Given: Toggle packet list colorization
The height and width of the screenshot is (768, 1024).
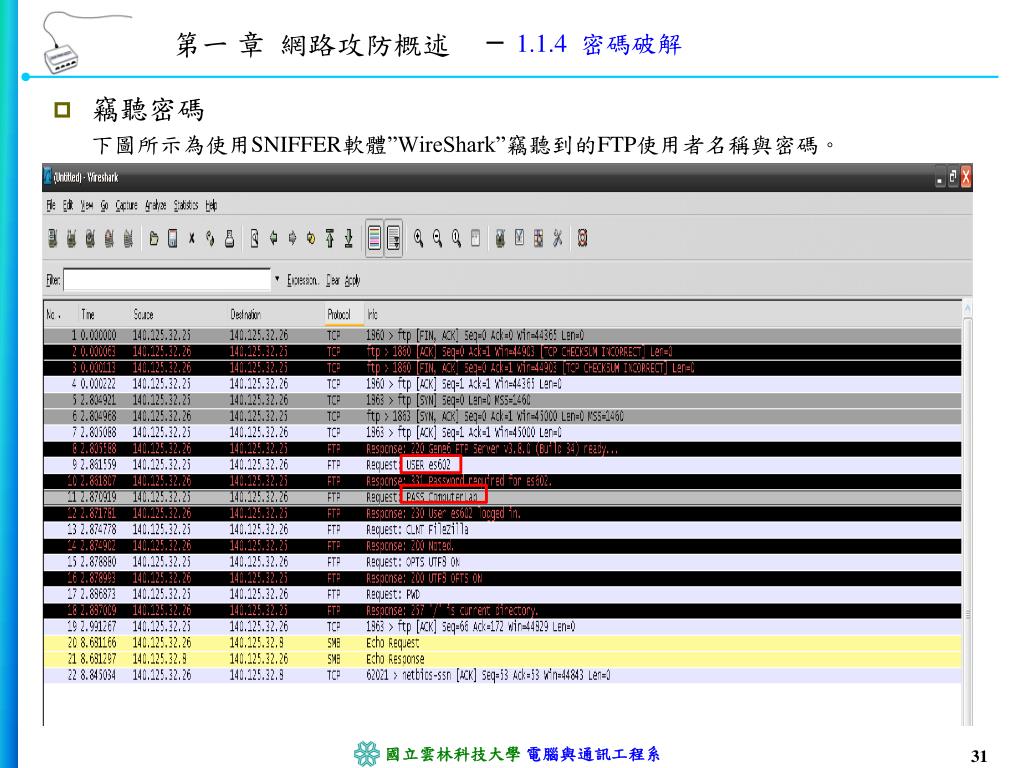Looking at the screenshot, I should (374, 239).
